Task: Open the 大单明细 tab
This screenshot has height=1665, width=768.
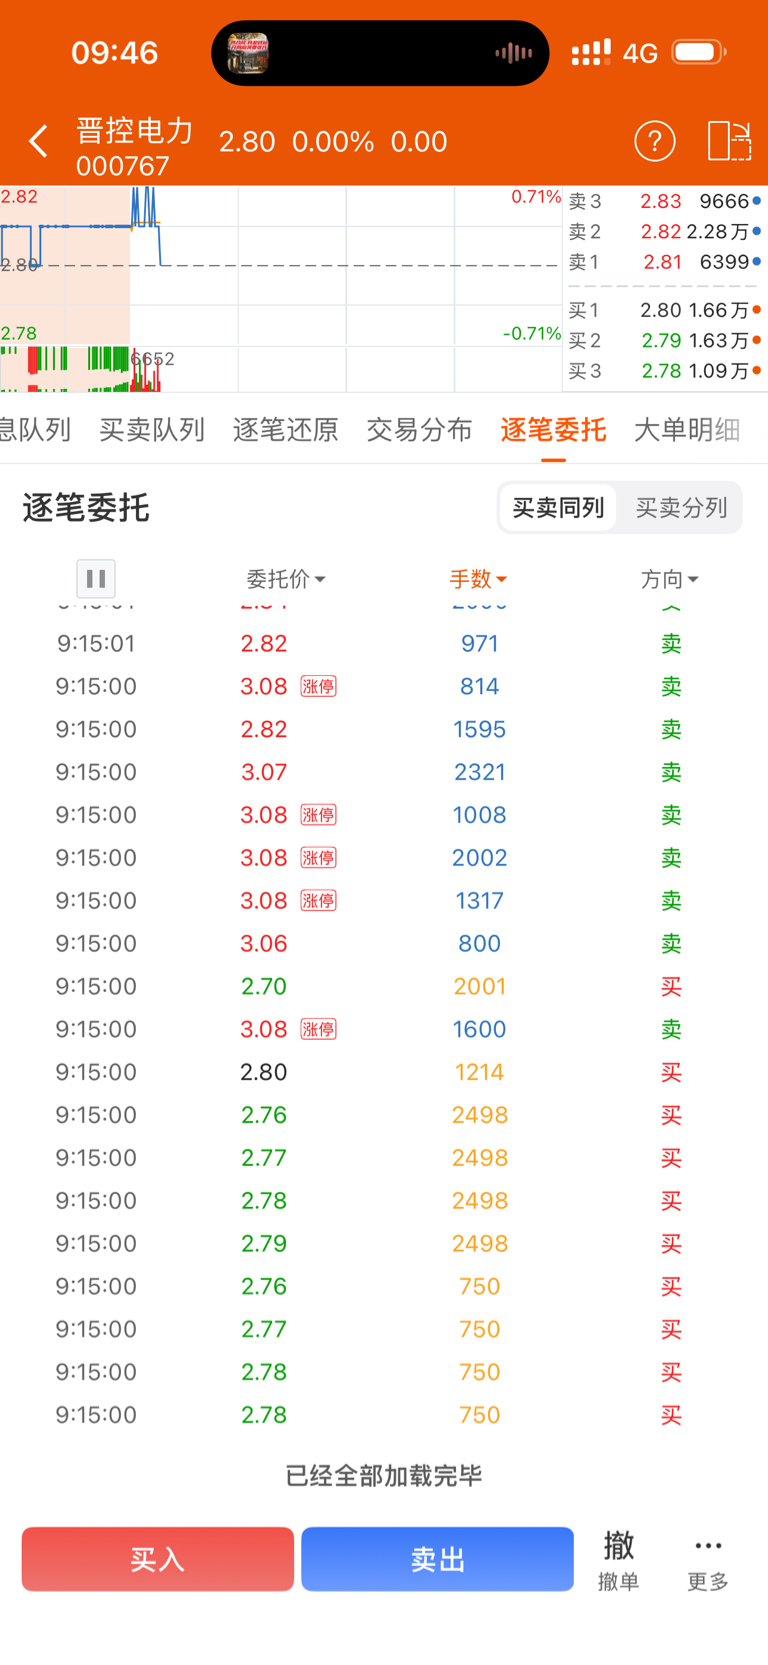Action: click(687, 430)
